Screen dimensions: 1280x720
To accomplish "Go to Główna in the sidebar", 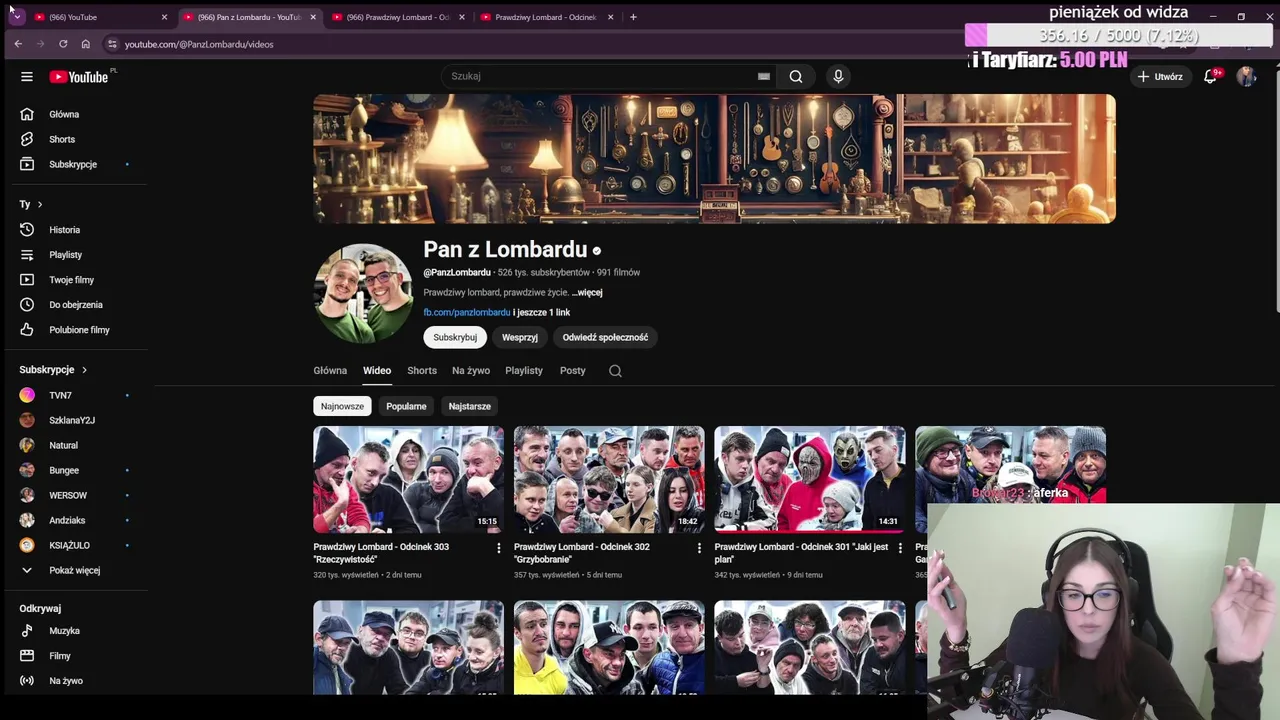I will click(x=64, y=114).
